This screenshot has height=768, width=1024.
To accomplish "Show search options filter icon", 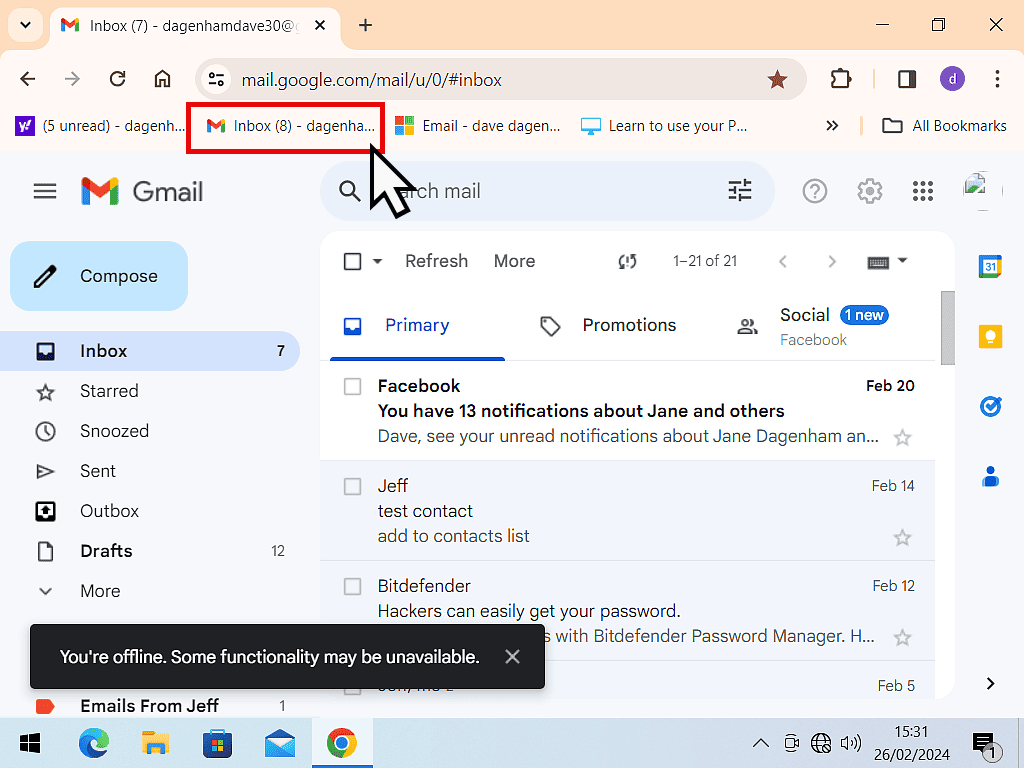I will tap(740, 191).
